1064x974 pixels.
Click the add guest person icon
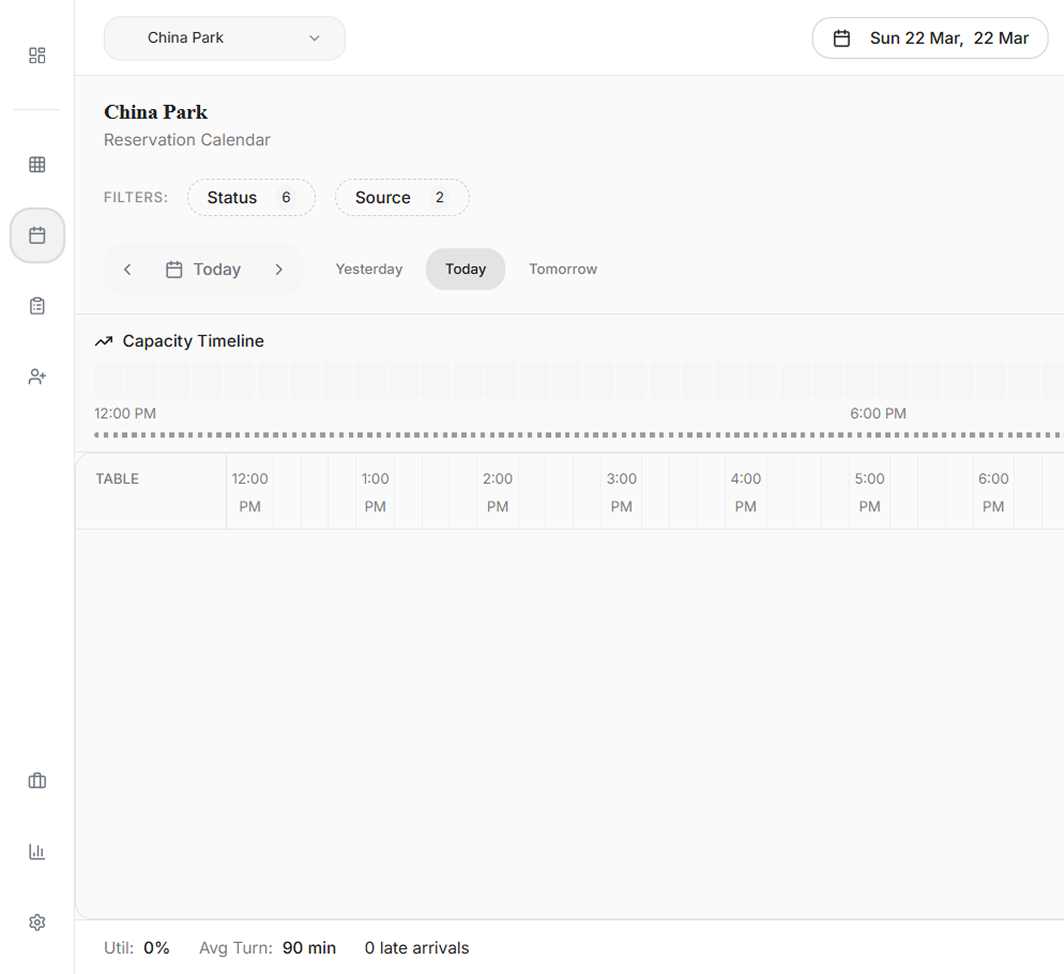click(x=37, y=377)
